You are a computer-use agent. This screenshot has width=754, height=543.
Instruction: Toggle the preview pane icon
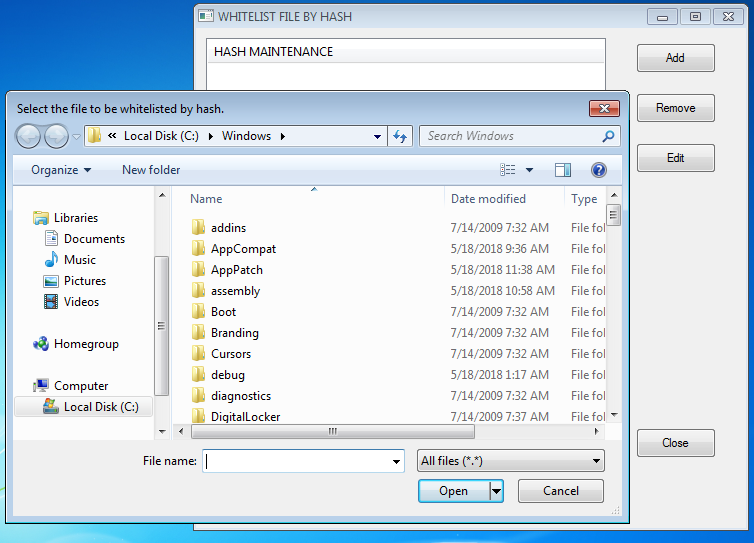click(x=563, y=170)
